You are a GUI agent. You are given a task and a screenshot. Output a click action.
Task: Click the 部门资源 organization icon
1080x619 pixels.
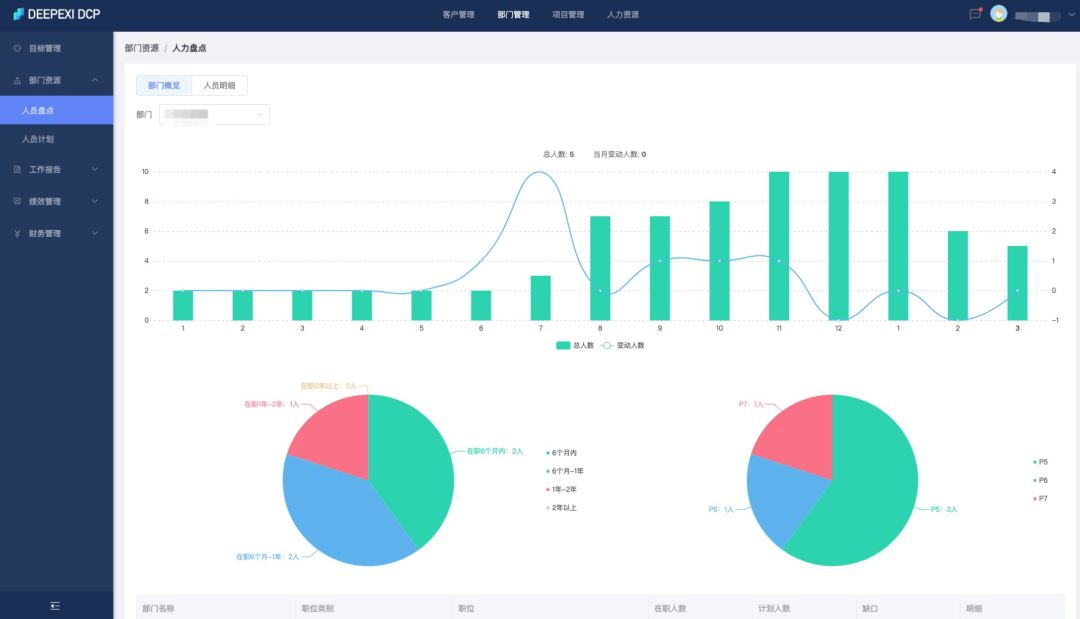click(17, 81)
